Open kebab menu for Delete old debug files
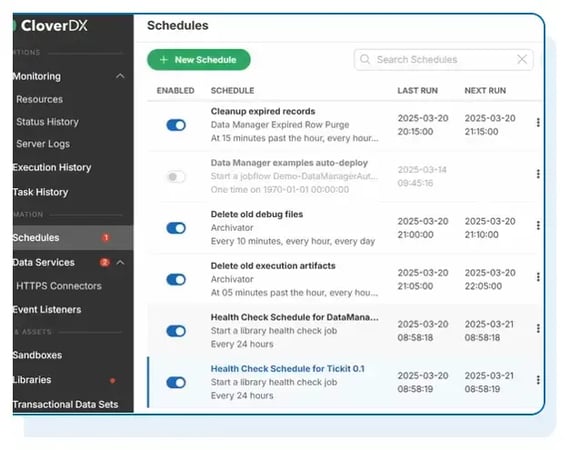570x450 pixels. pos(538,225)
